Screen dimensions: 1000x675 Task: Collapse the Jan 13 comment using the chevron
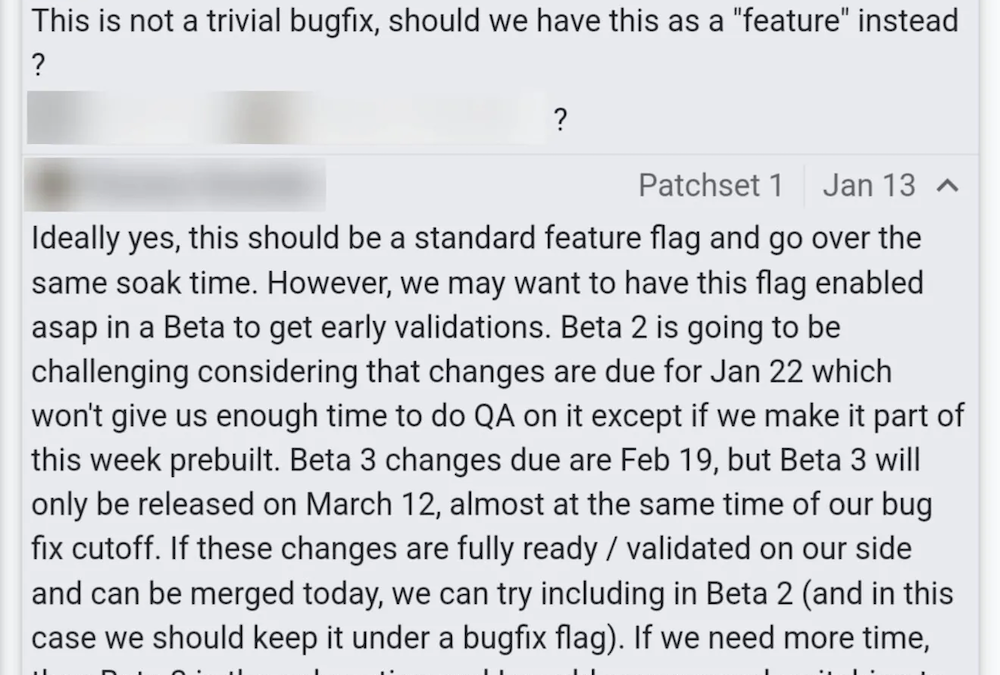(946, 186)
